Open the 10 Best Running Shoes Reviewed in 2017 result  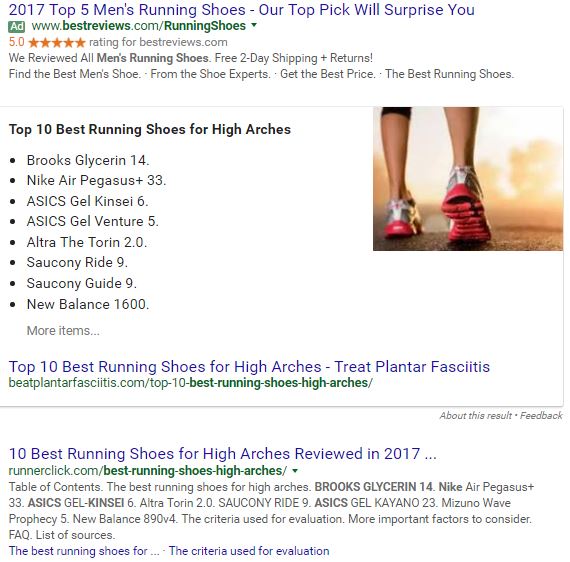pyautogui.click(x=222, y=454)
